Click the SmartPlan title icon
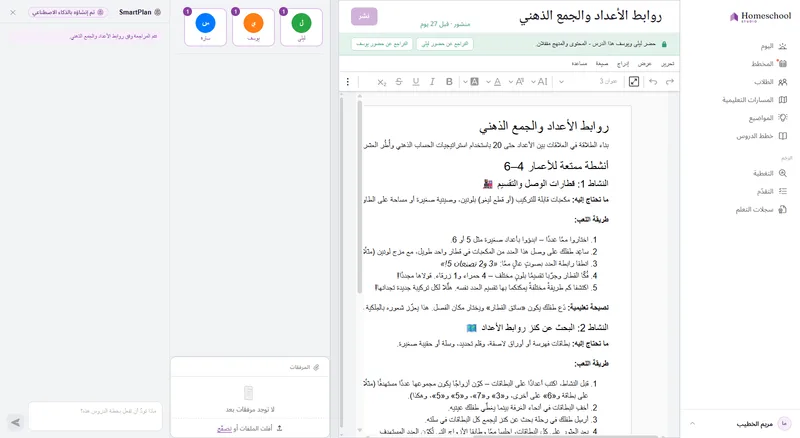This screenshot has height=438, width=800. [158, 12]
